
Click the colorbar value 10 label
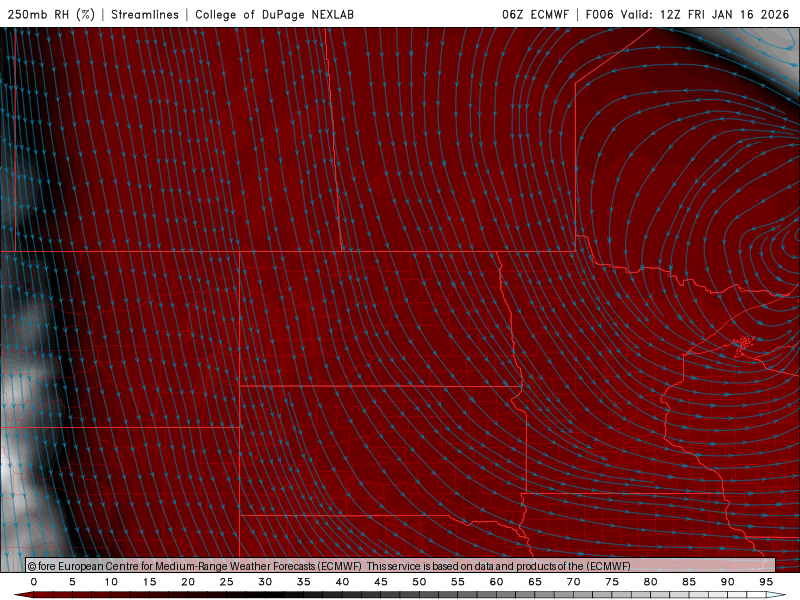(111, 582)
